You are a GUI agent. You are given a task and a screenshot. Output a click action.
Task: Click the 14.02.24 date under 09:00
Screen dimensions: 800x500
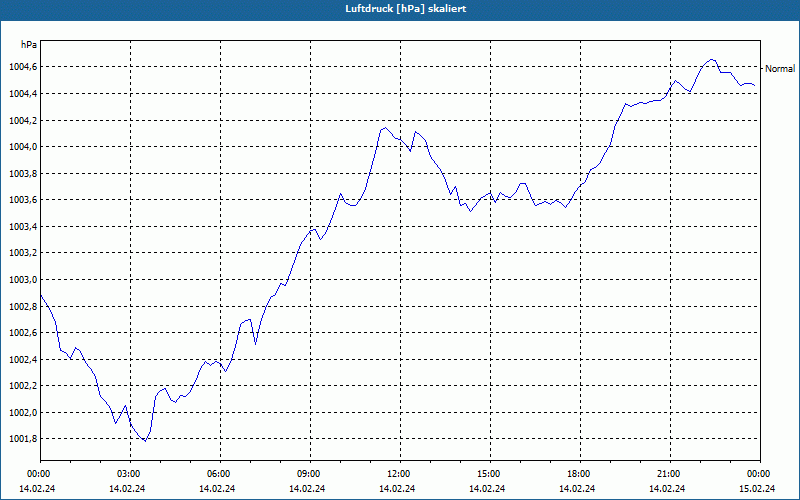point(307,489)
